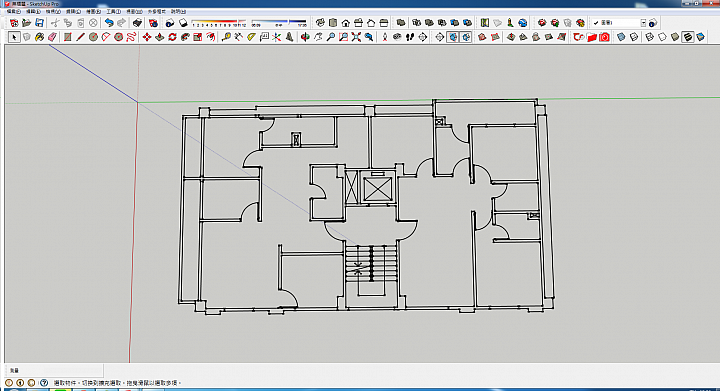Screen dimensions: 720x391
Task: Select the Follow Me tool
Action: pyautogui.click(x=185, y=37)
